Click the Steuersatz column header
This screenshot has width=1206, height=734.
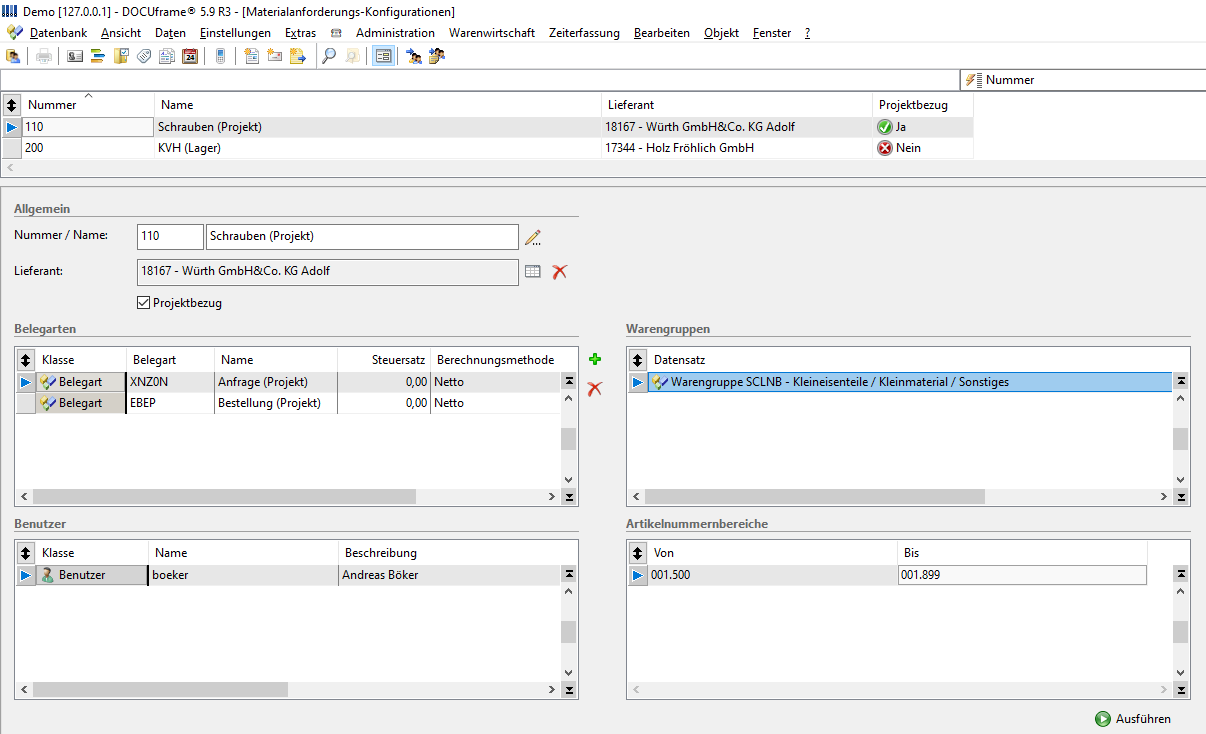[x=384, y=359]
